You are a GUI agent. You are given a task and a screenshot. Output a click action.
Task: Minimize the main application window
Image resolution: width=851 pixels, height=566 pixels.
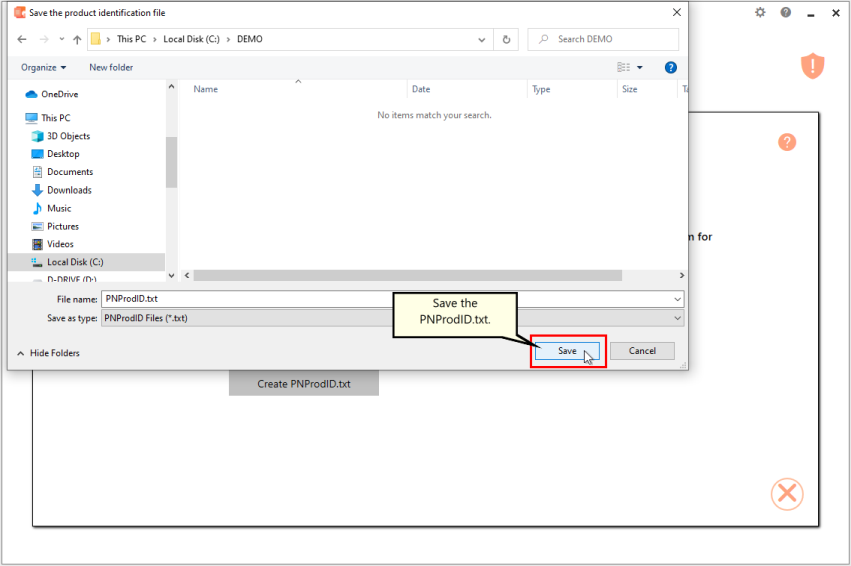pos(810,14)
